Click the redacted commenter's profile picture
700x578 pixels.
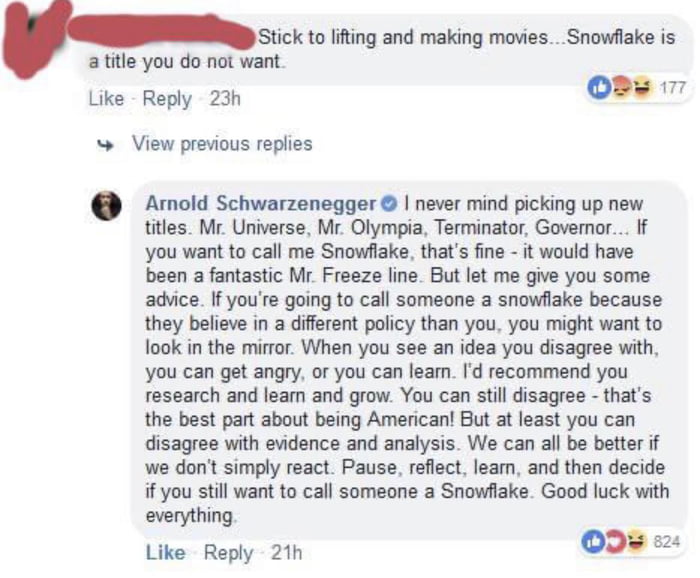point(32,37)
